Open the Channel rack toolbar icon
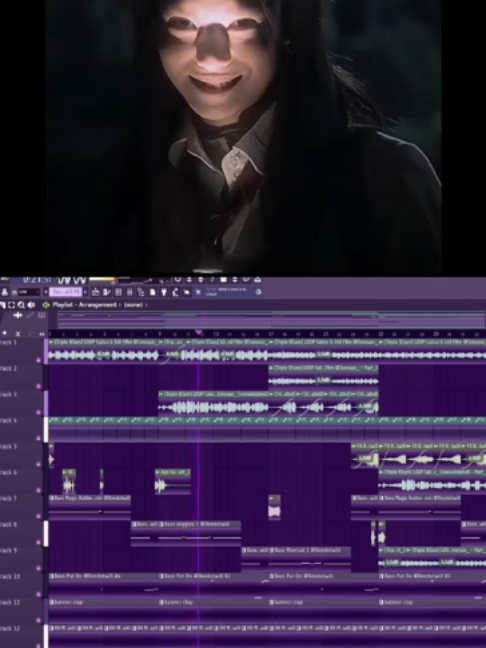 click(x=118, y=292)
